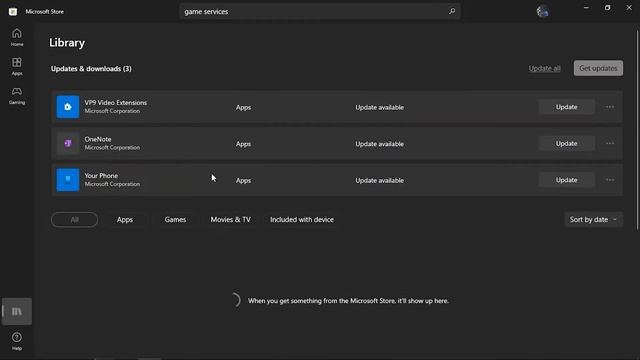Viewport: 640px width, 360px height.
Task: Select the All filter tab
Action: 74,220
